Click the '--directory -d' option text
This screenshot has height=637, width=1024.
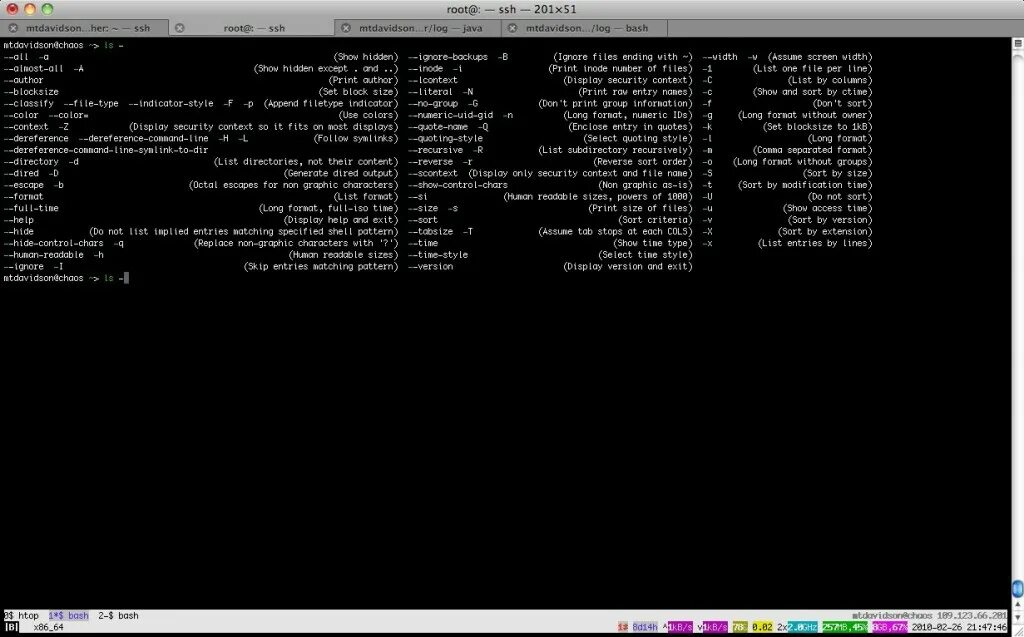tap(40, 162)
